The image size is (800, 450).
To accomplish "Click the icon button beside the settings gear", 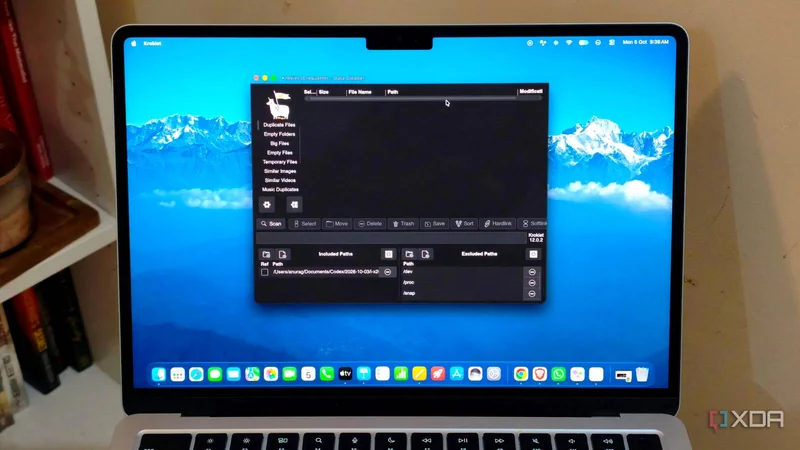I will click(294, 205).
